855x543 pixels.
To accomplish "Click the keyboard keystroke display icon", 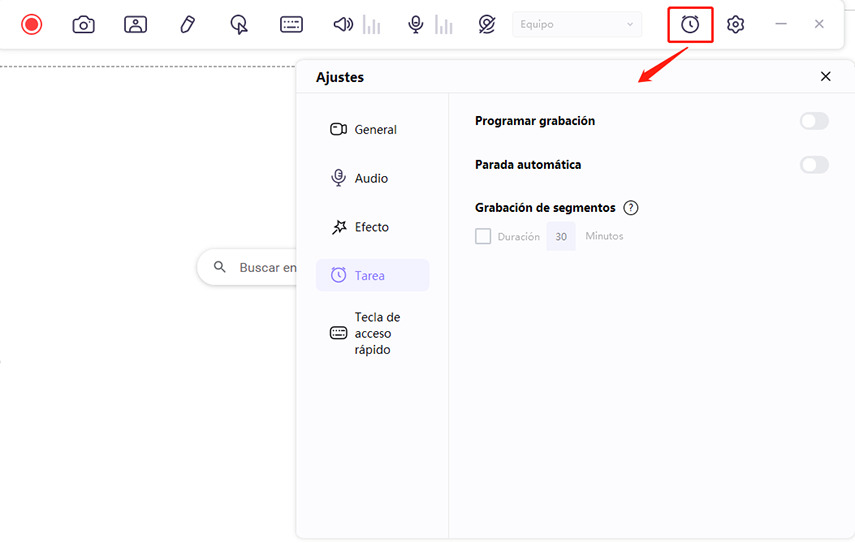I will pos(291,24).
